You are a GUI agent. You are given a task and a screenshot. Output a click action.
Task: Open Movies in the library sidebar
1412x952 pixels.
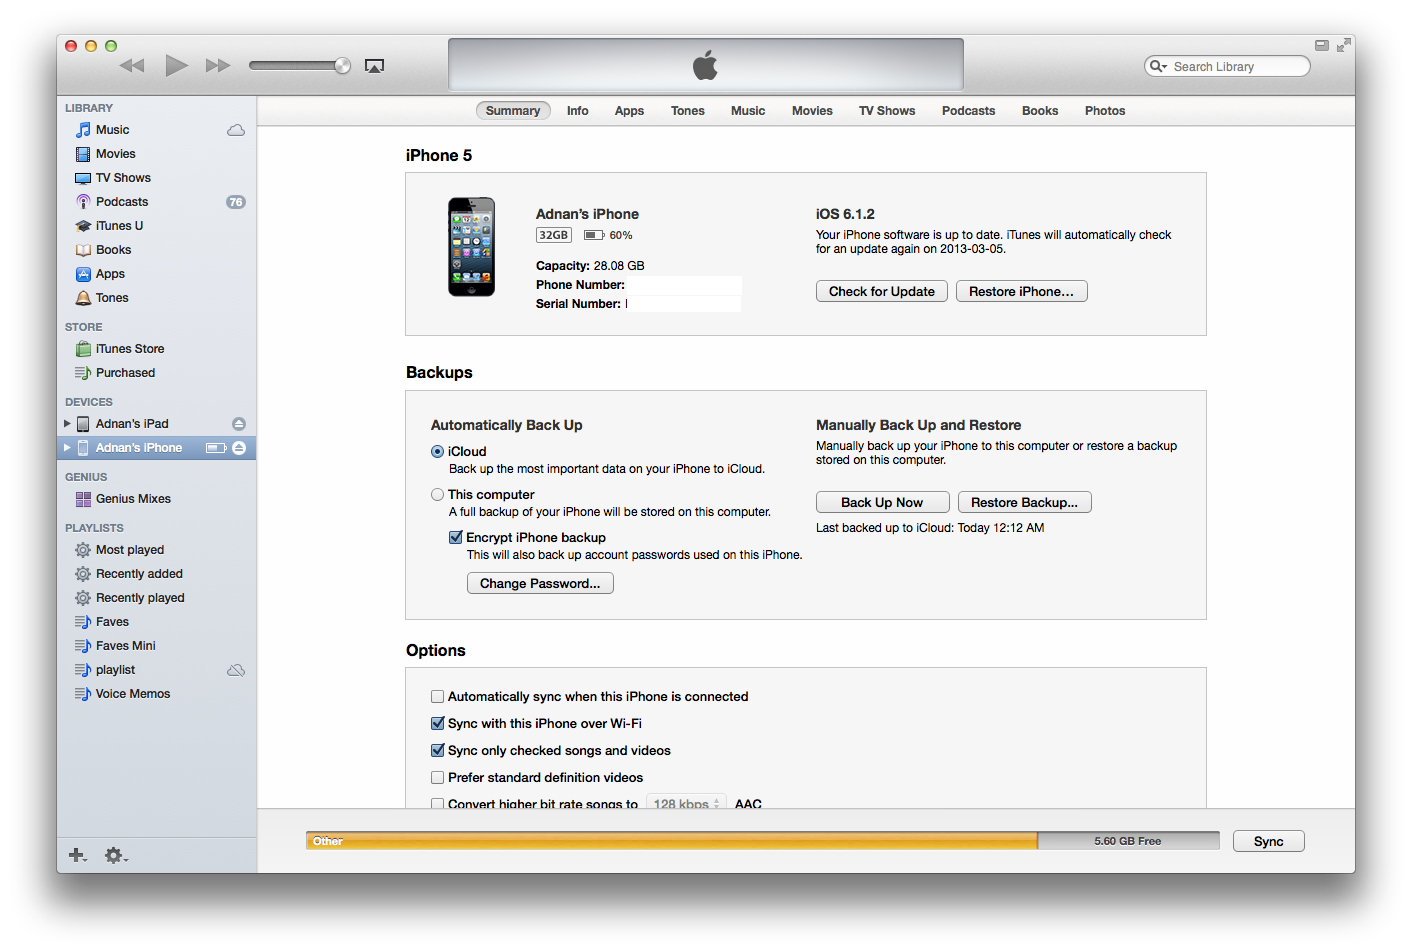pyautogui.click(x=115, y=154)
